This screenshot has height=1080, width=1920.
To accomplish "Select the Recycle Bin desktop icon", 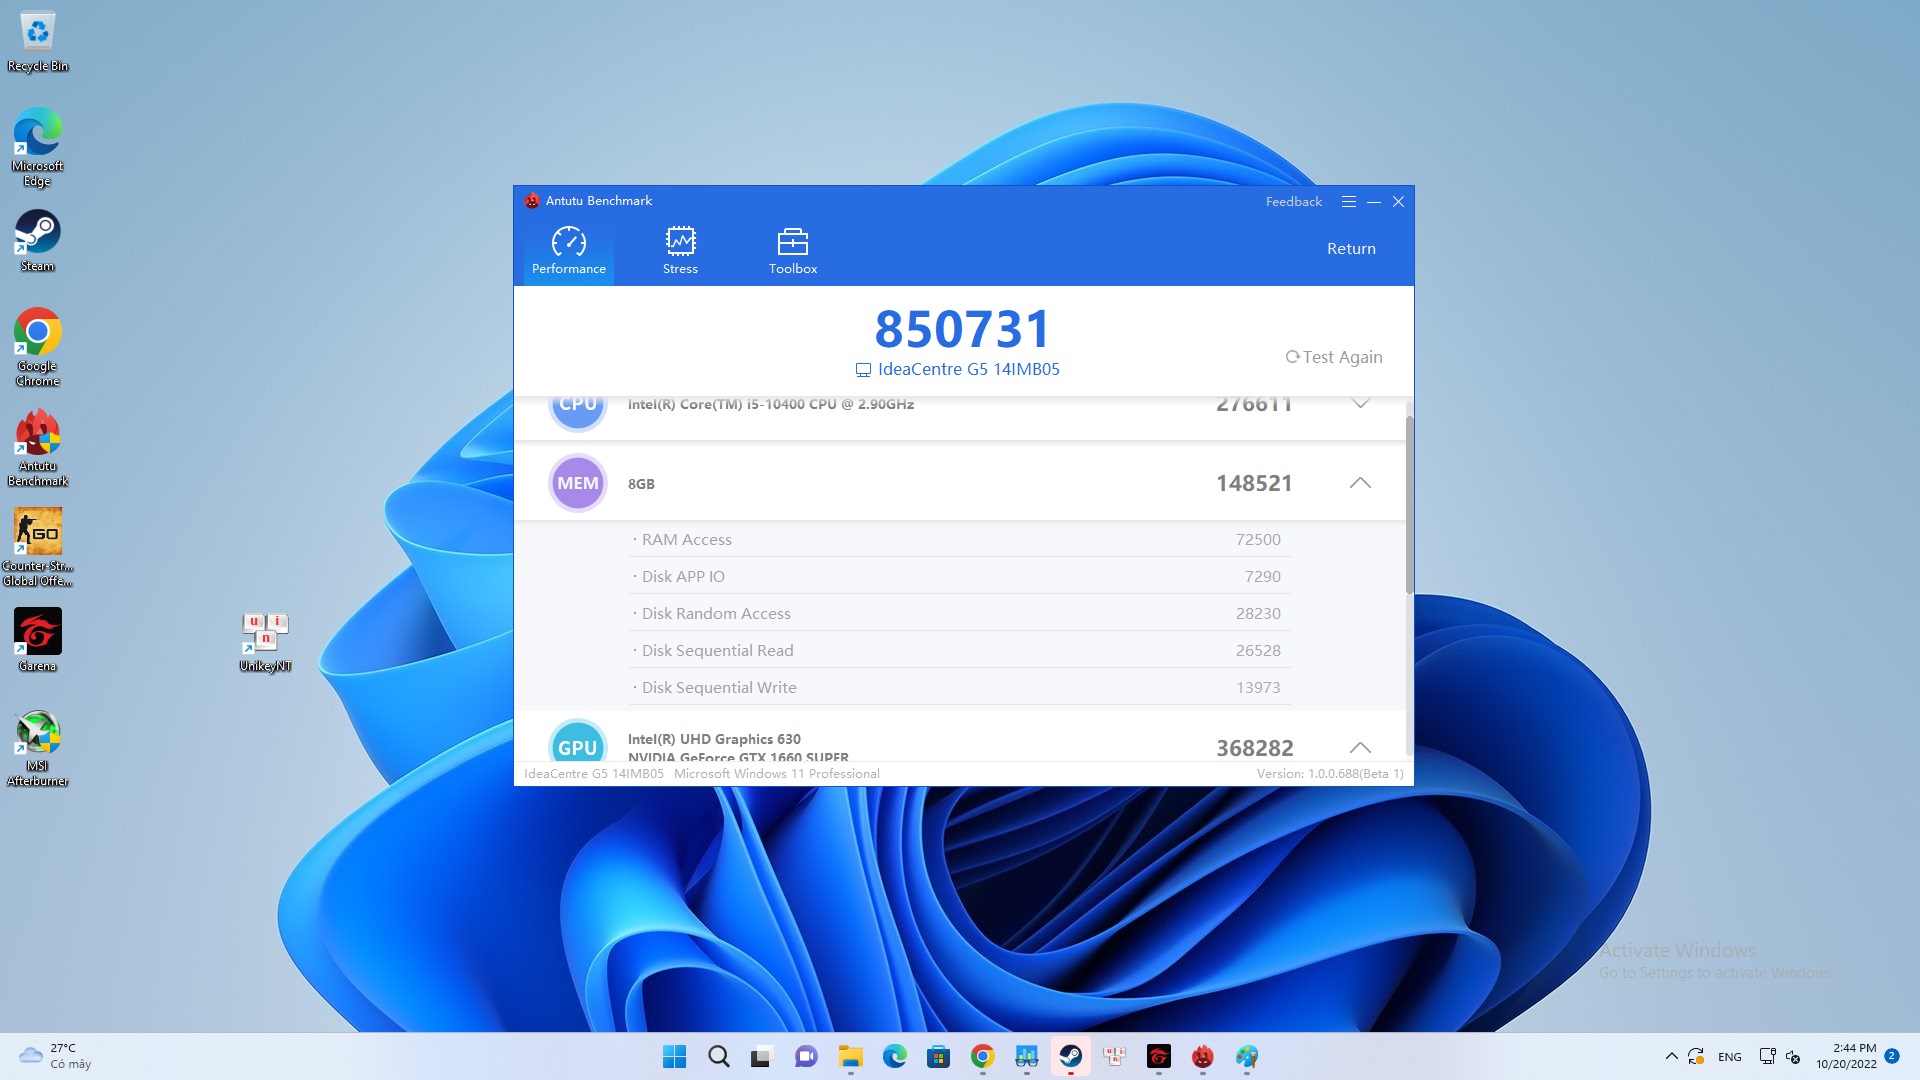I will pyautogui.click(x=38, y=42).
